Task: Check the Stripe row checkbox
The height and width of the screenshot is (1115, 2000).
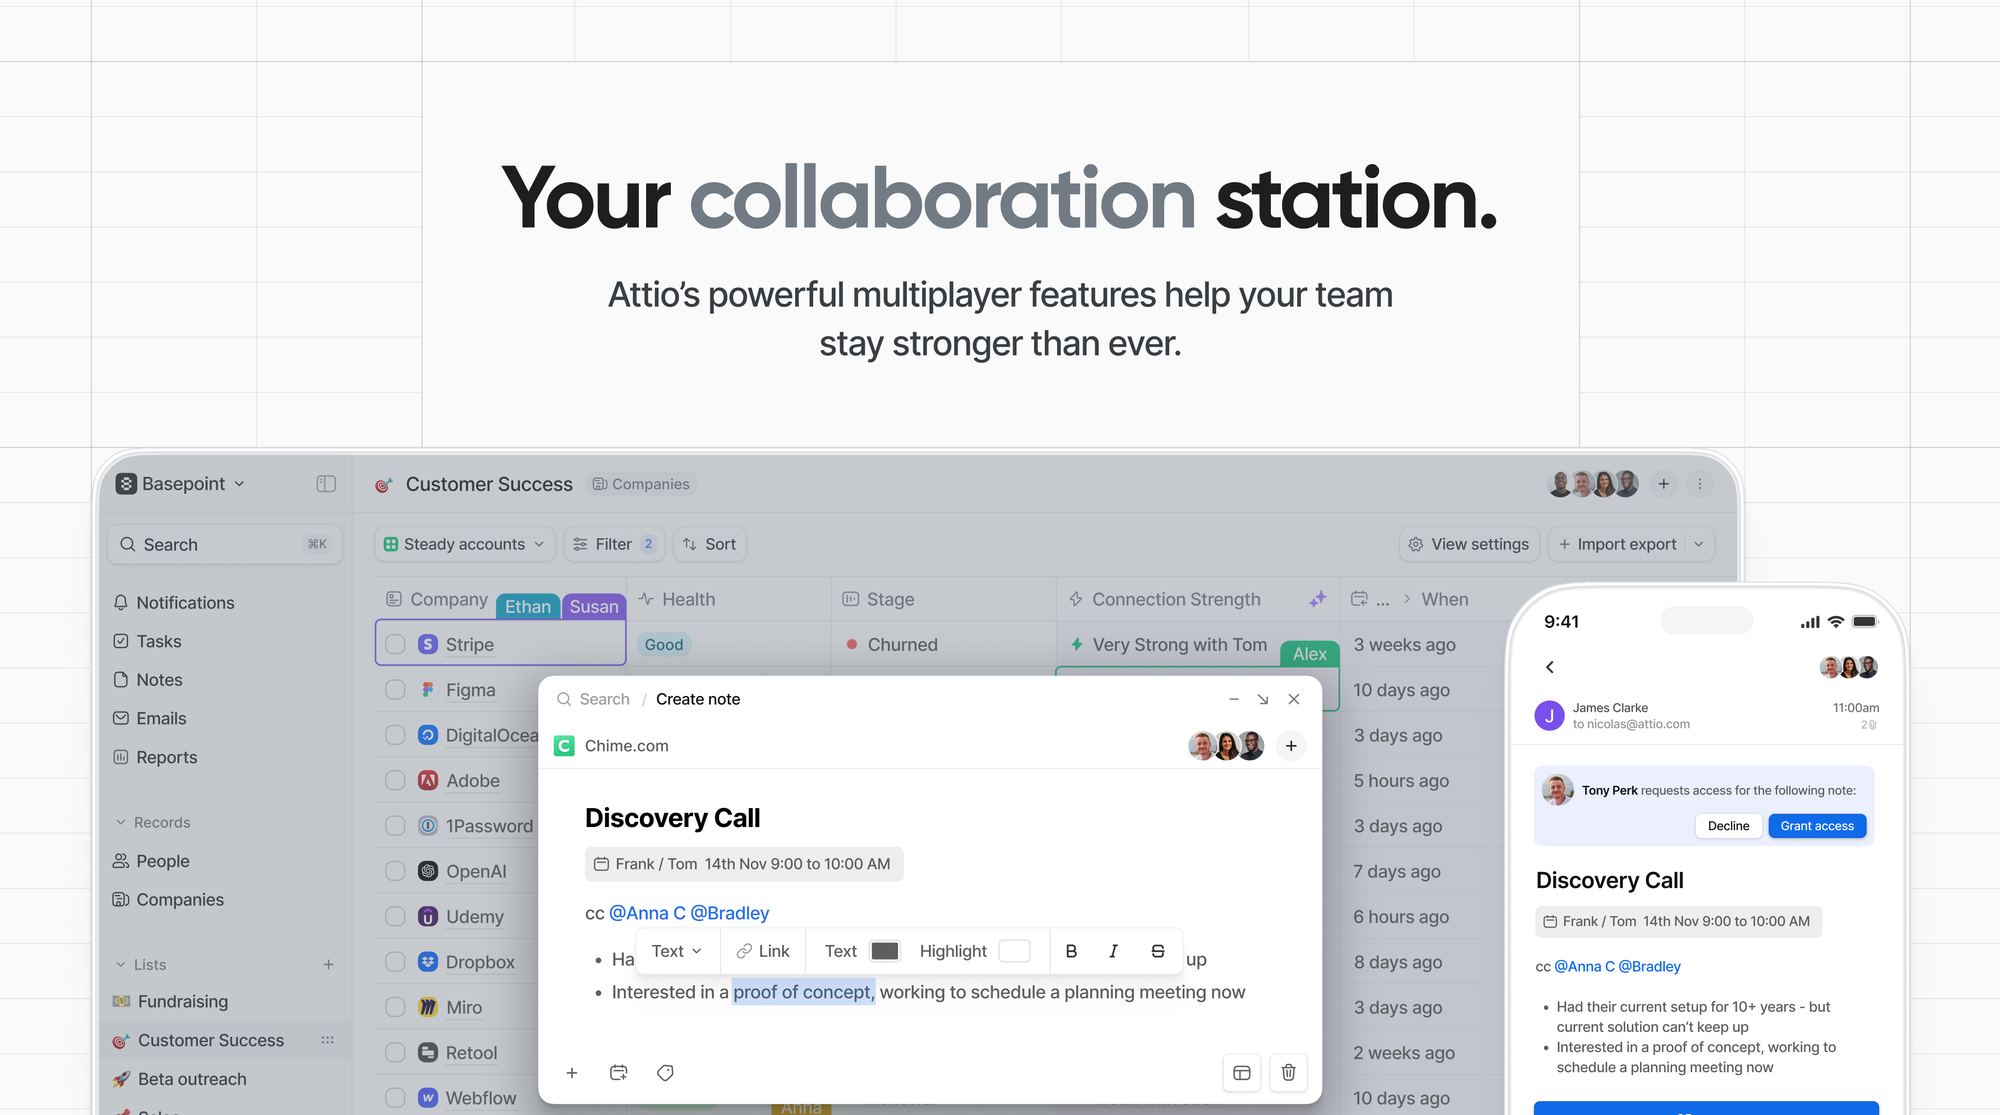Action: pyautogui.click(x=396, y=645)
